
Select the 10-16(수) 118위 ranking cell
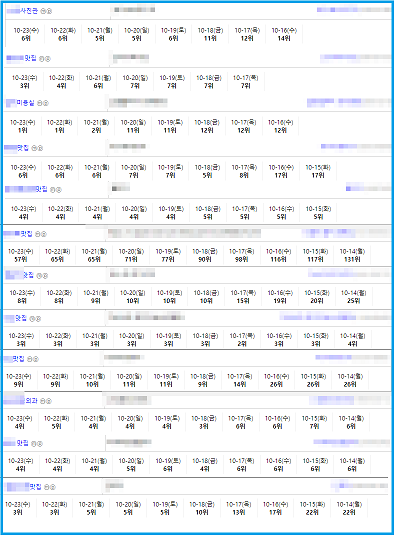[x=278, y=255]
